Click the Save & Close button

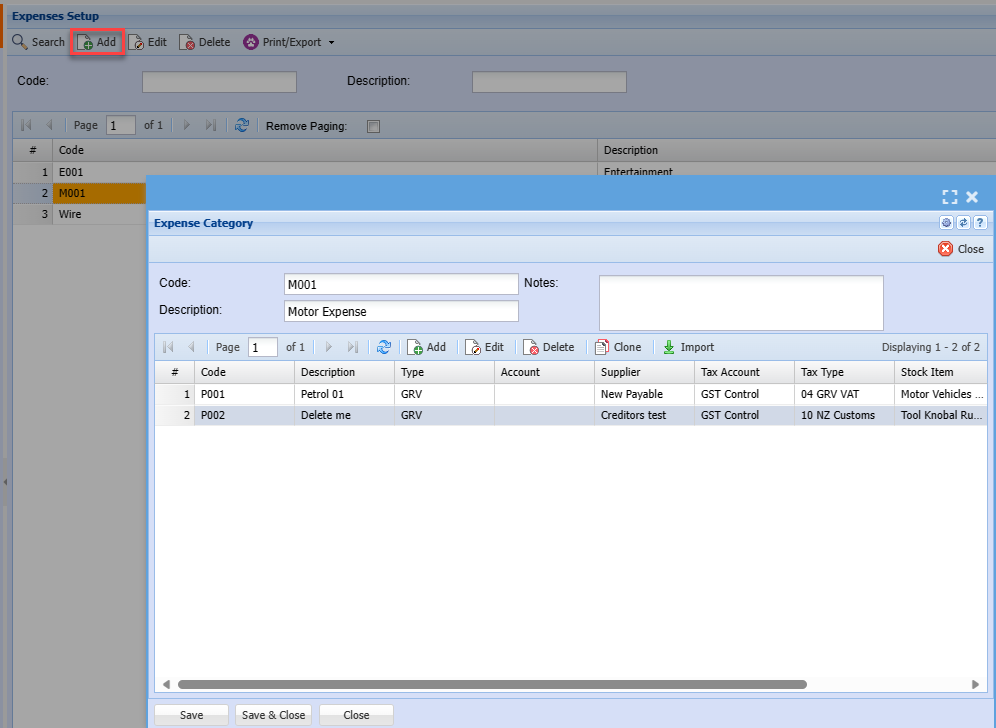click(x=273, y=715)
